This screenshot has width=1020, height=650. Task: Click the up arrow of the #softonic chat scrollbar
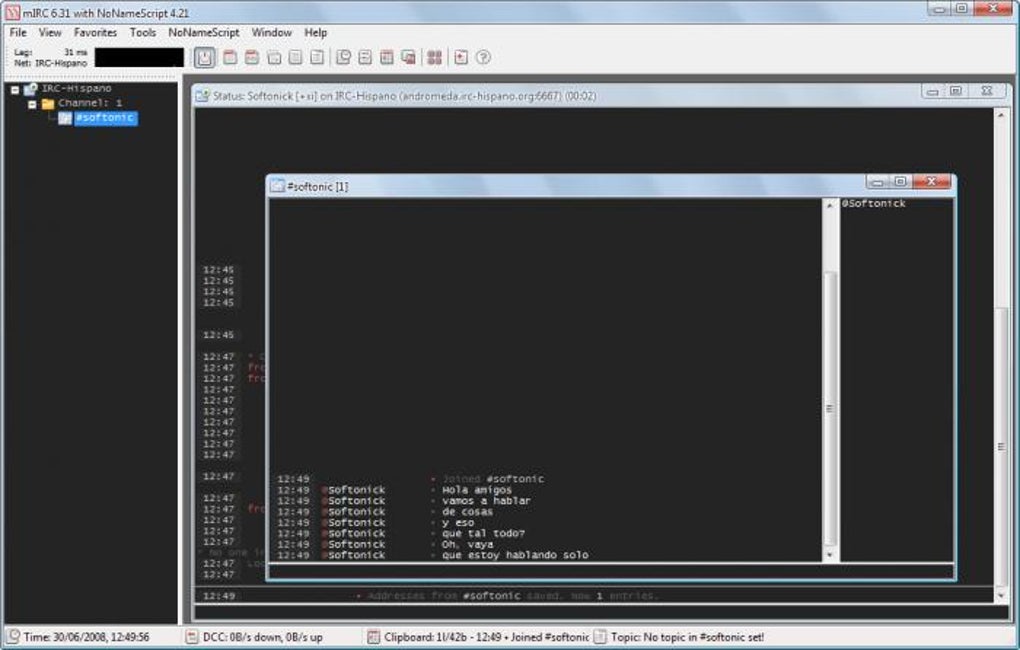click(x=829, y=205)
